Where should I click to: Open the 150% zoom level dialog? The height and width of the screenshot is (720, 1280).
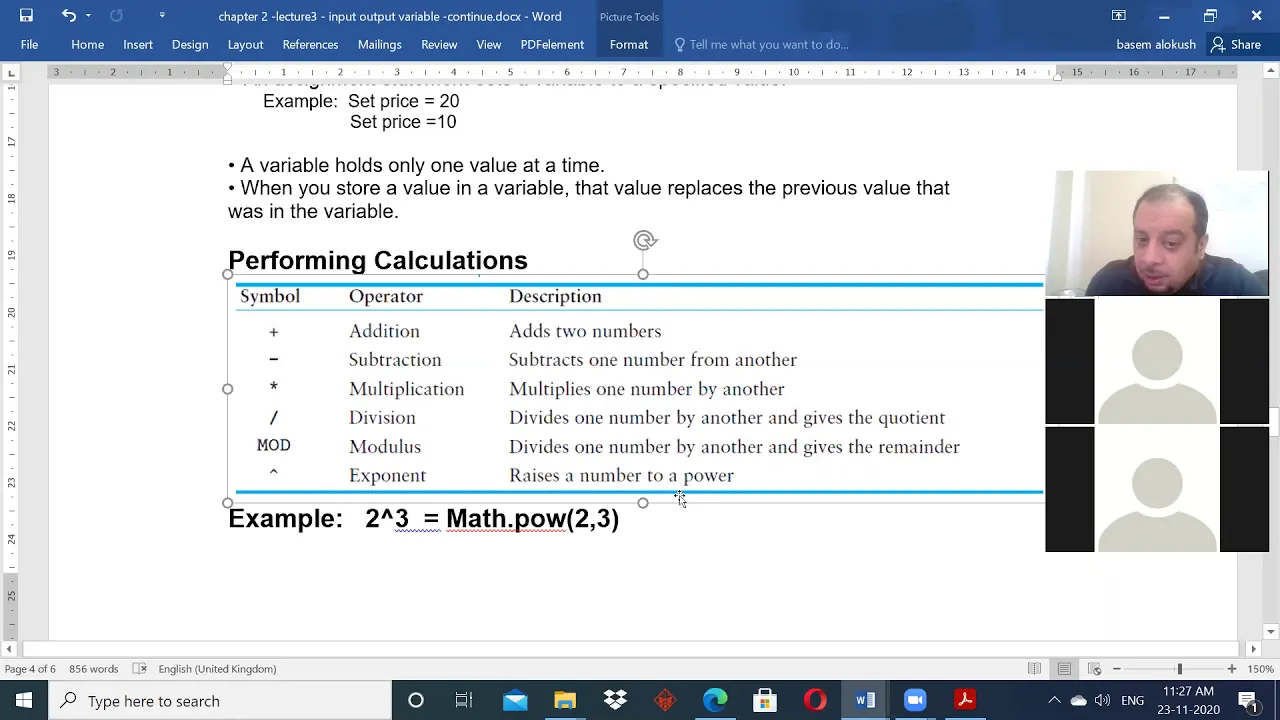click(1260, 669)
